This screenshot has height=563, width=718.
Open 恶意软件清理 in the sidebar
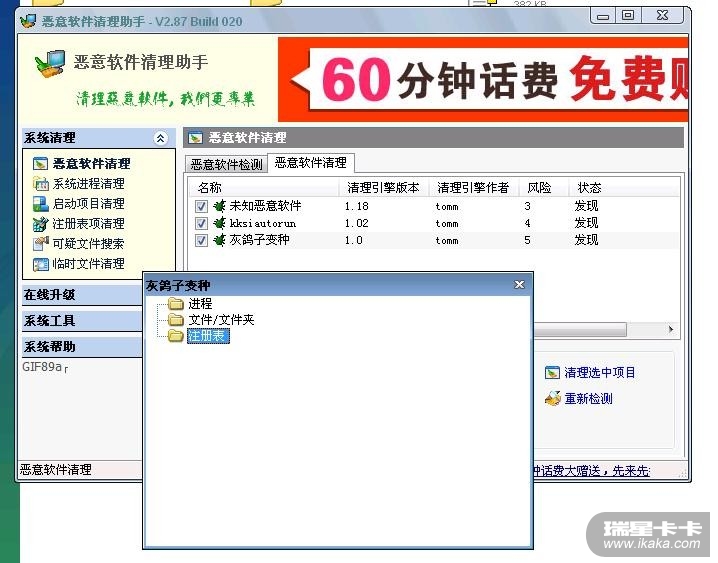pos(91,163)
